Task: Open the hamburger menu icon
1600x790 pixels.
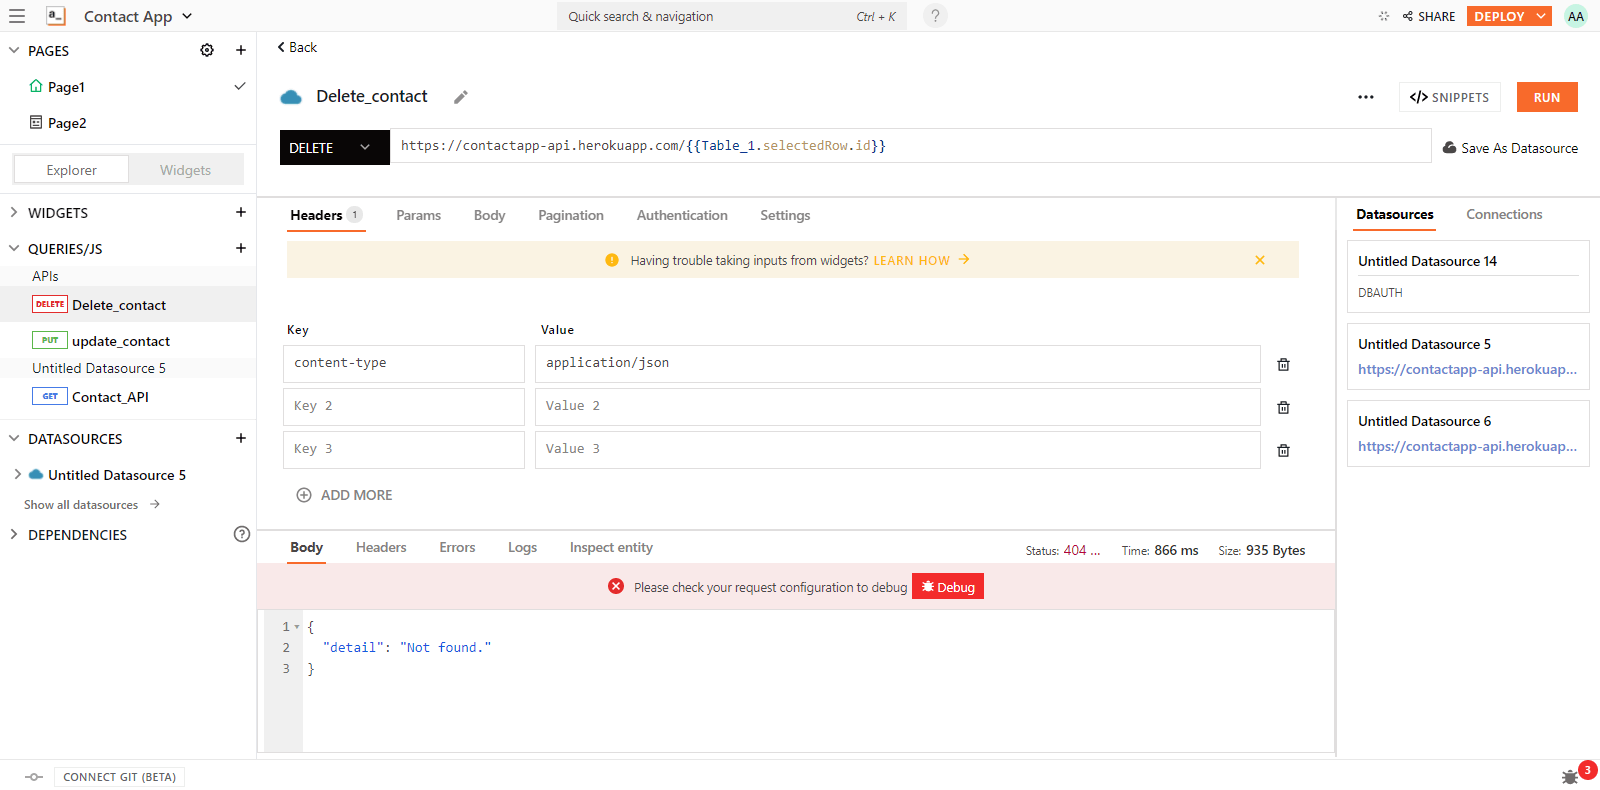Action: tap(17, 16)
